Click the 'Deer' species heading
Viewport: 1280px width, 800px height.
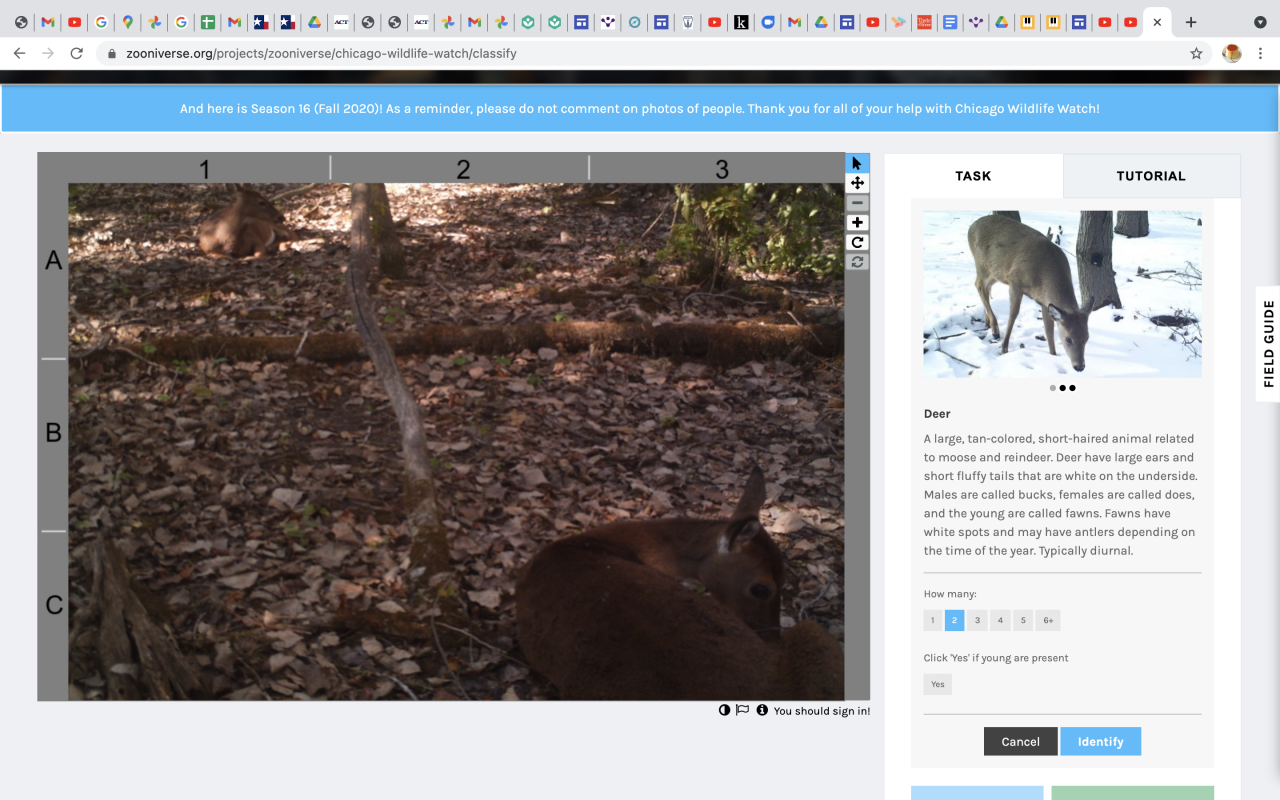coord(937,414)
